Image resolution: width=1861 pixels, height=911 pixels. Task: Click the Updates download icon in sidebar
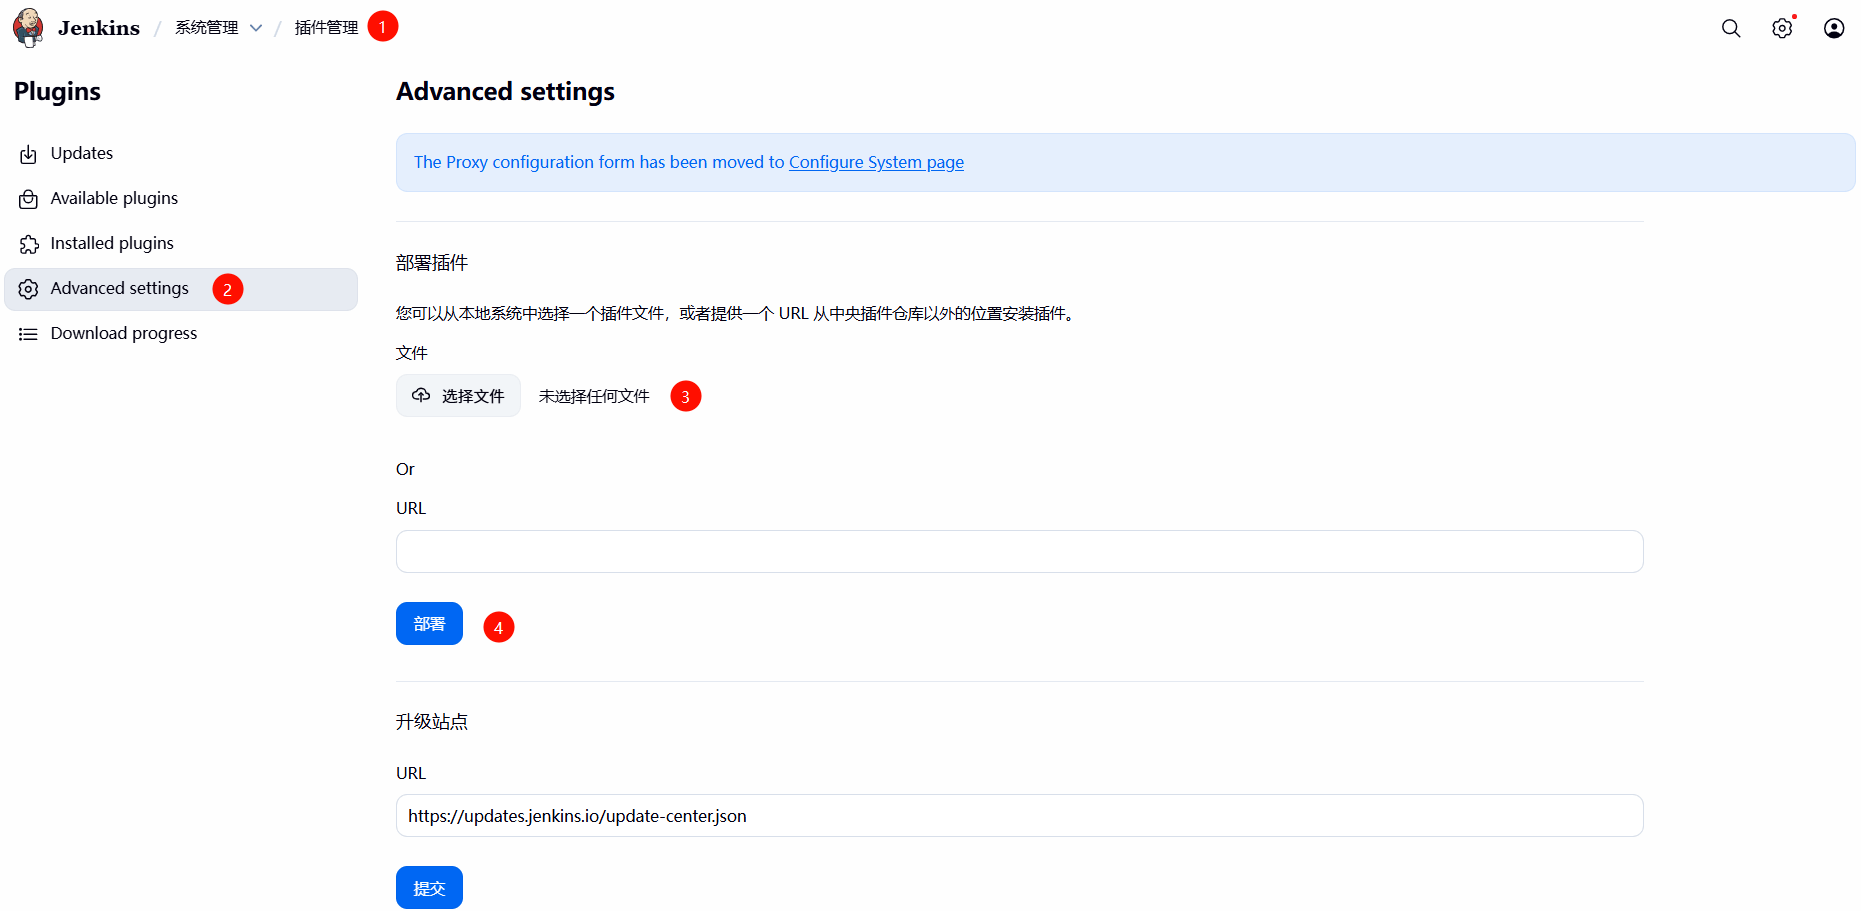(29, 154)
